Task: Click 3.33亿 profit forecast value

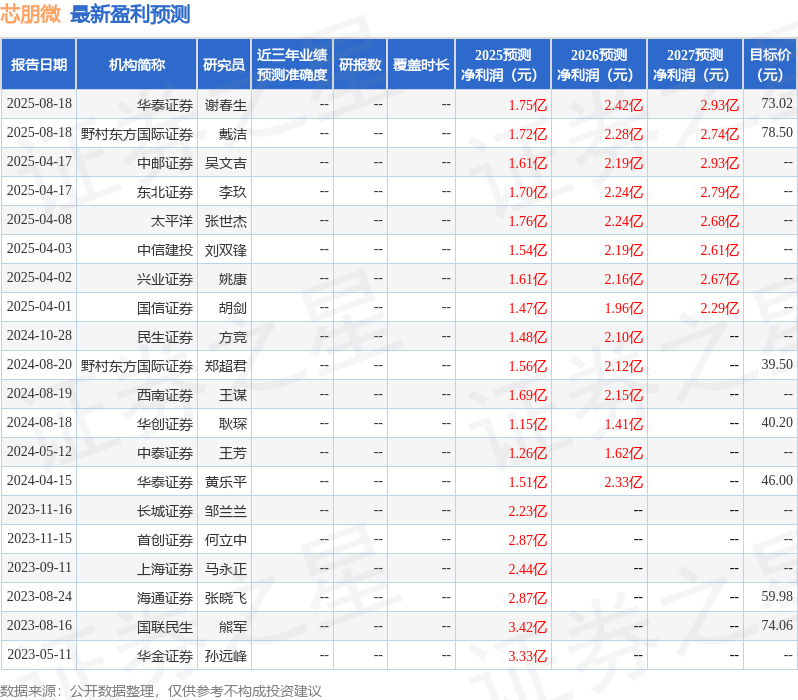Action: coord(528,656)
